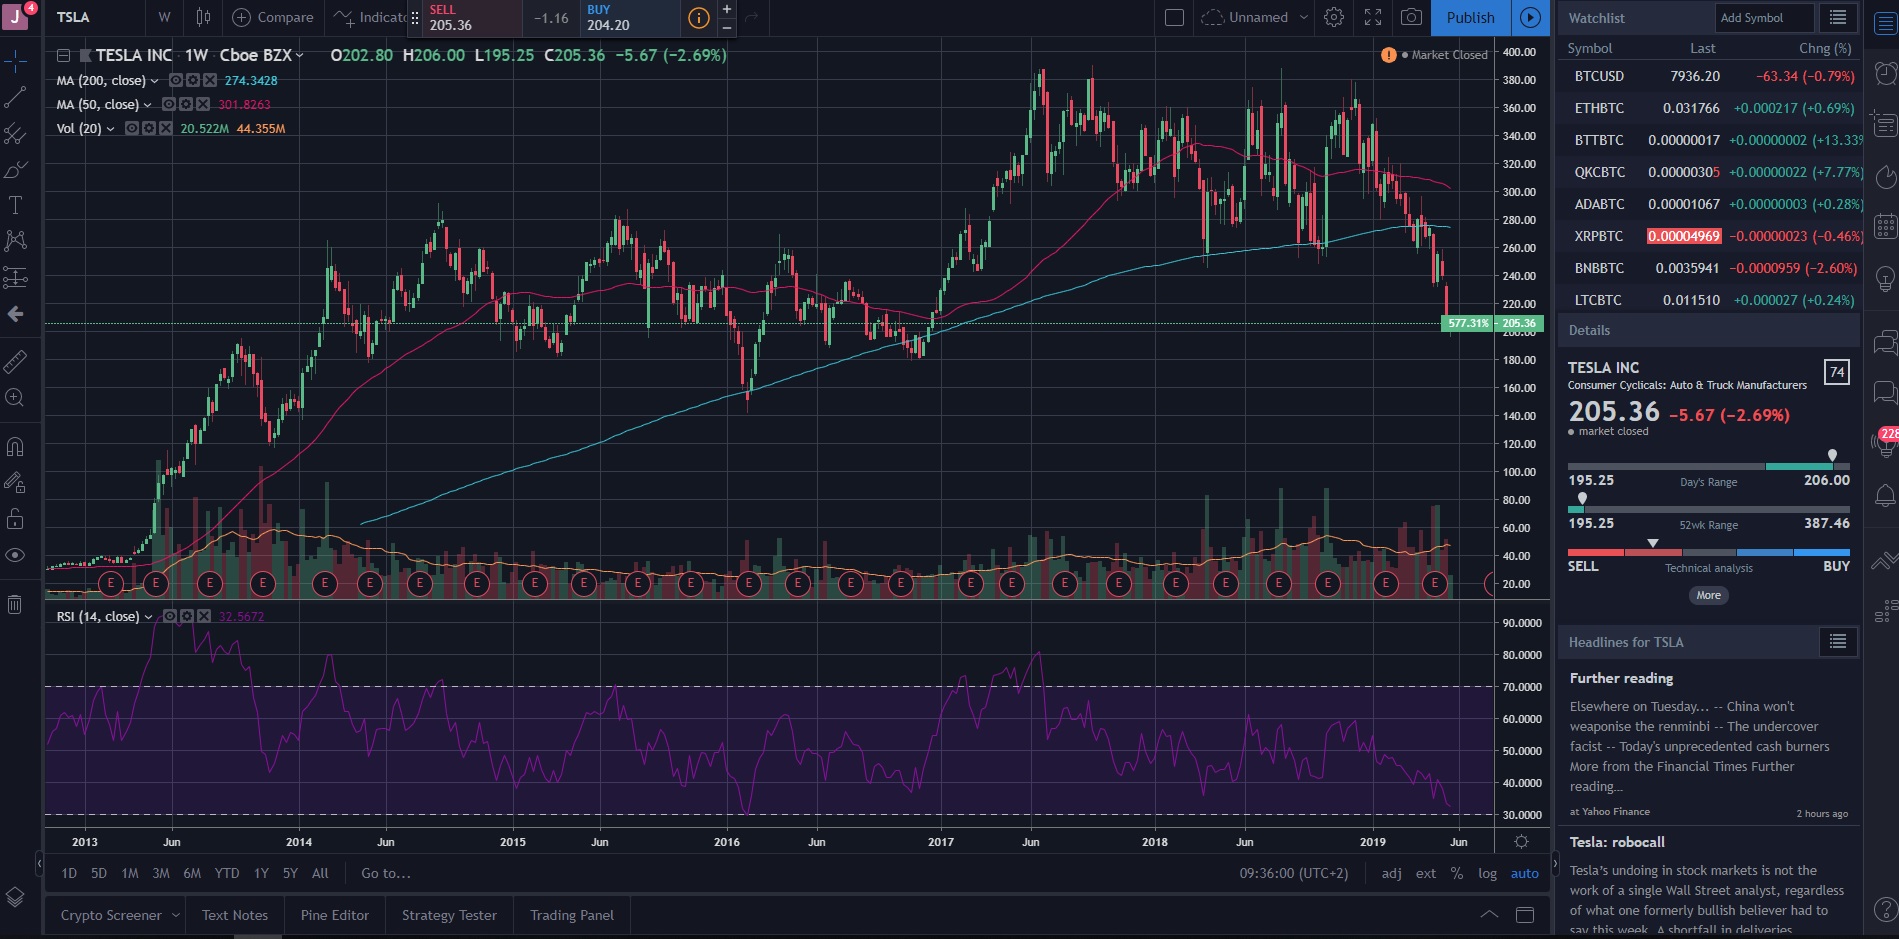Toggle lock all drawing tools
The width and height of the screenshot is (1899, 939).
coord(15,519)
